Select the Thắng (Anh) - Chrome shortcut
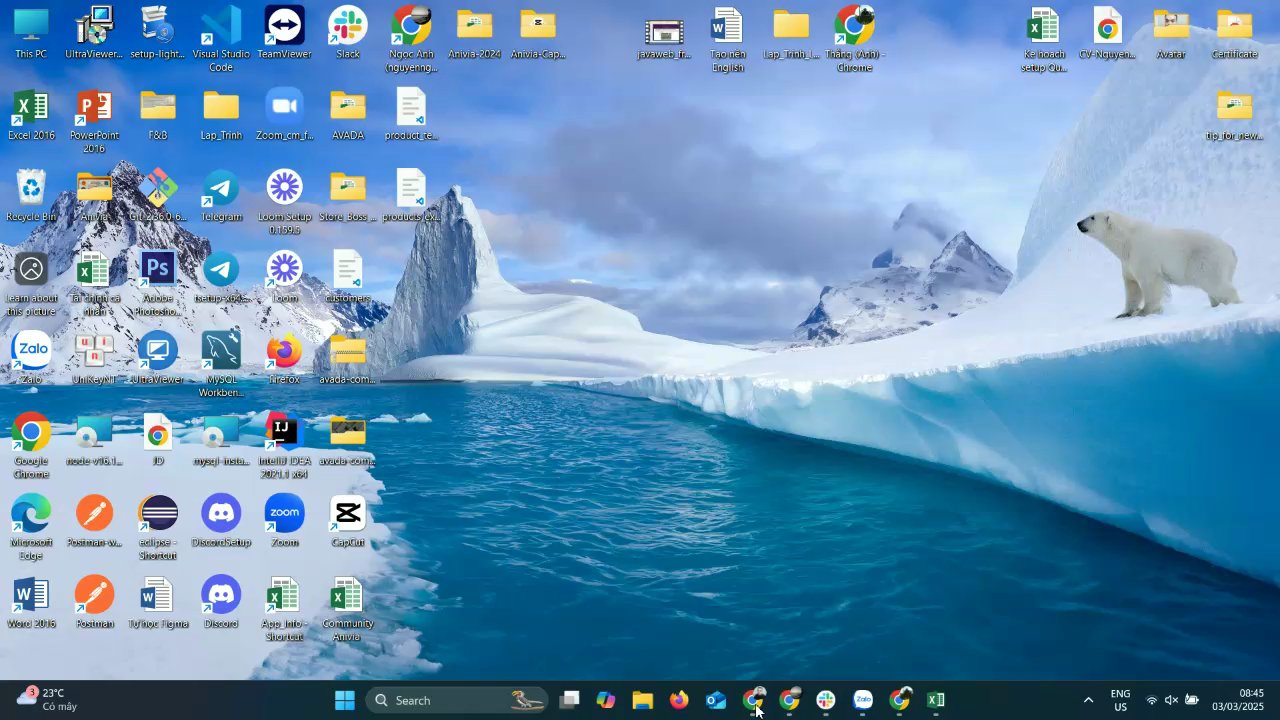This screenshot has width=1280, height=720. pyautogui.click(x=854, y=39)
